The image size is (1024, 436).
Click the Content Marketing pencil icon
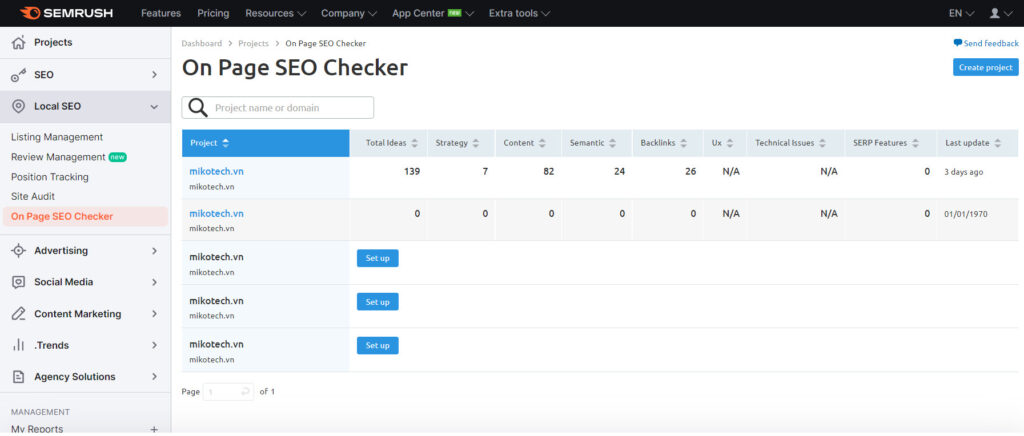(18, 314)
